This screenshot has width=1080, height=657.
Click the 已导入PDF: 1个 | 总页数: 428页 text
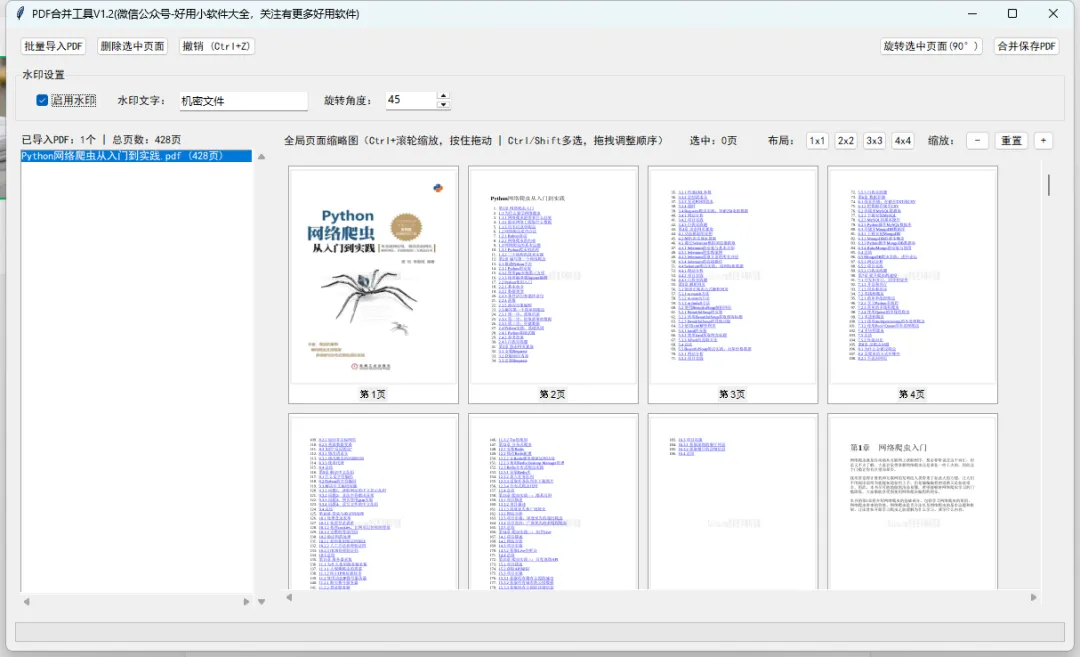point(101,139)
